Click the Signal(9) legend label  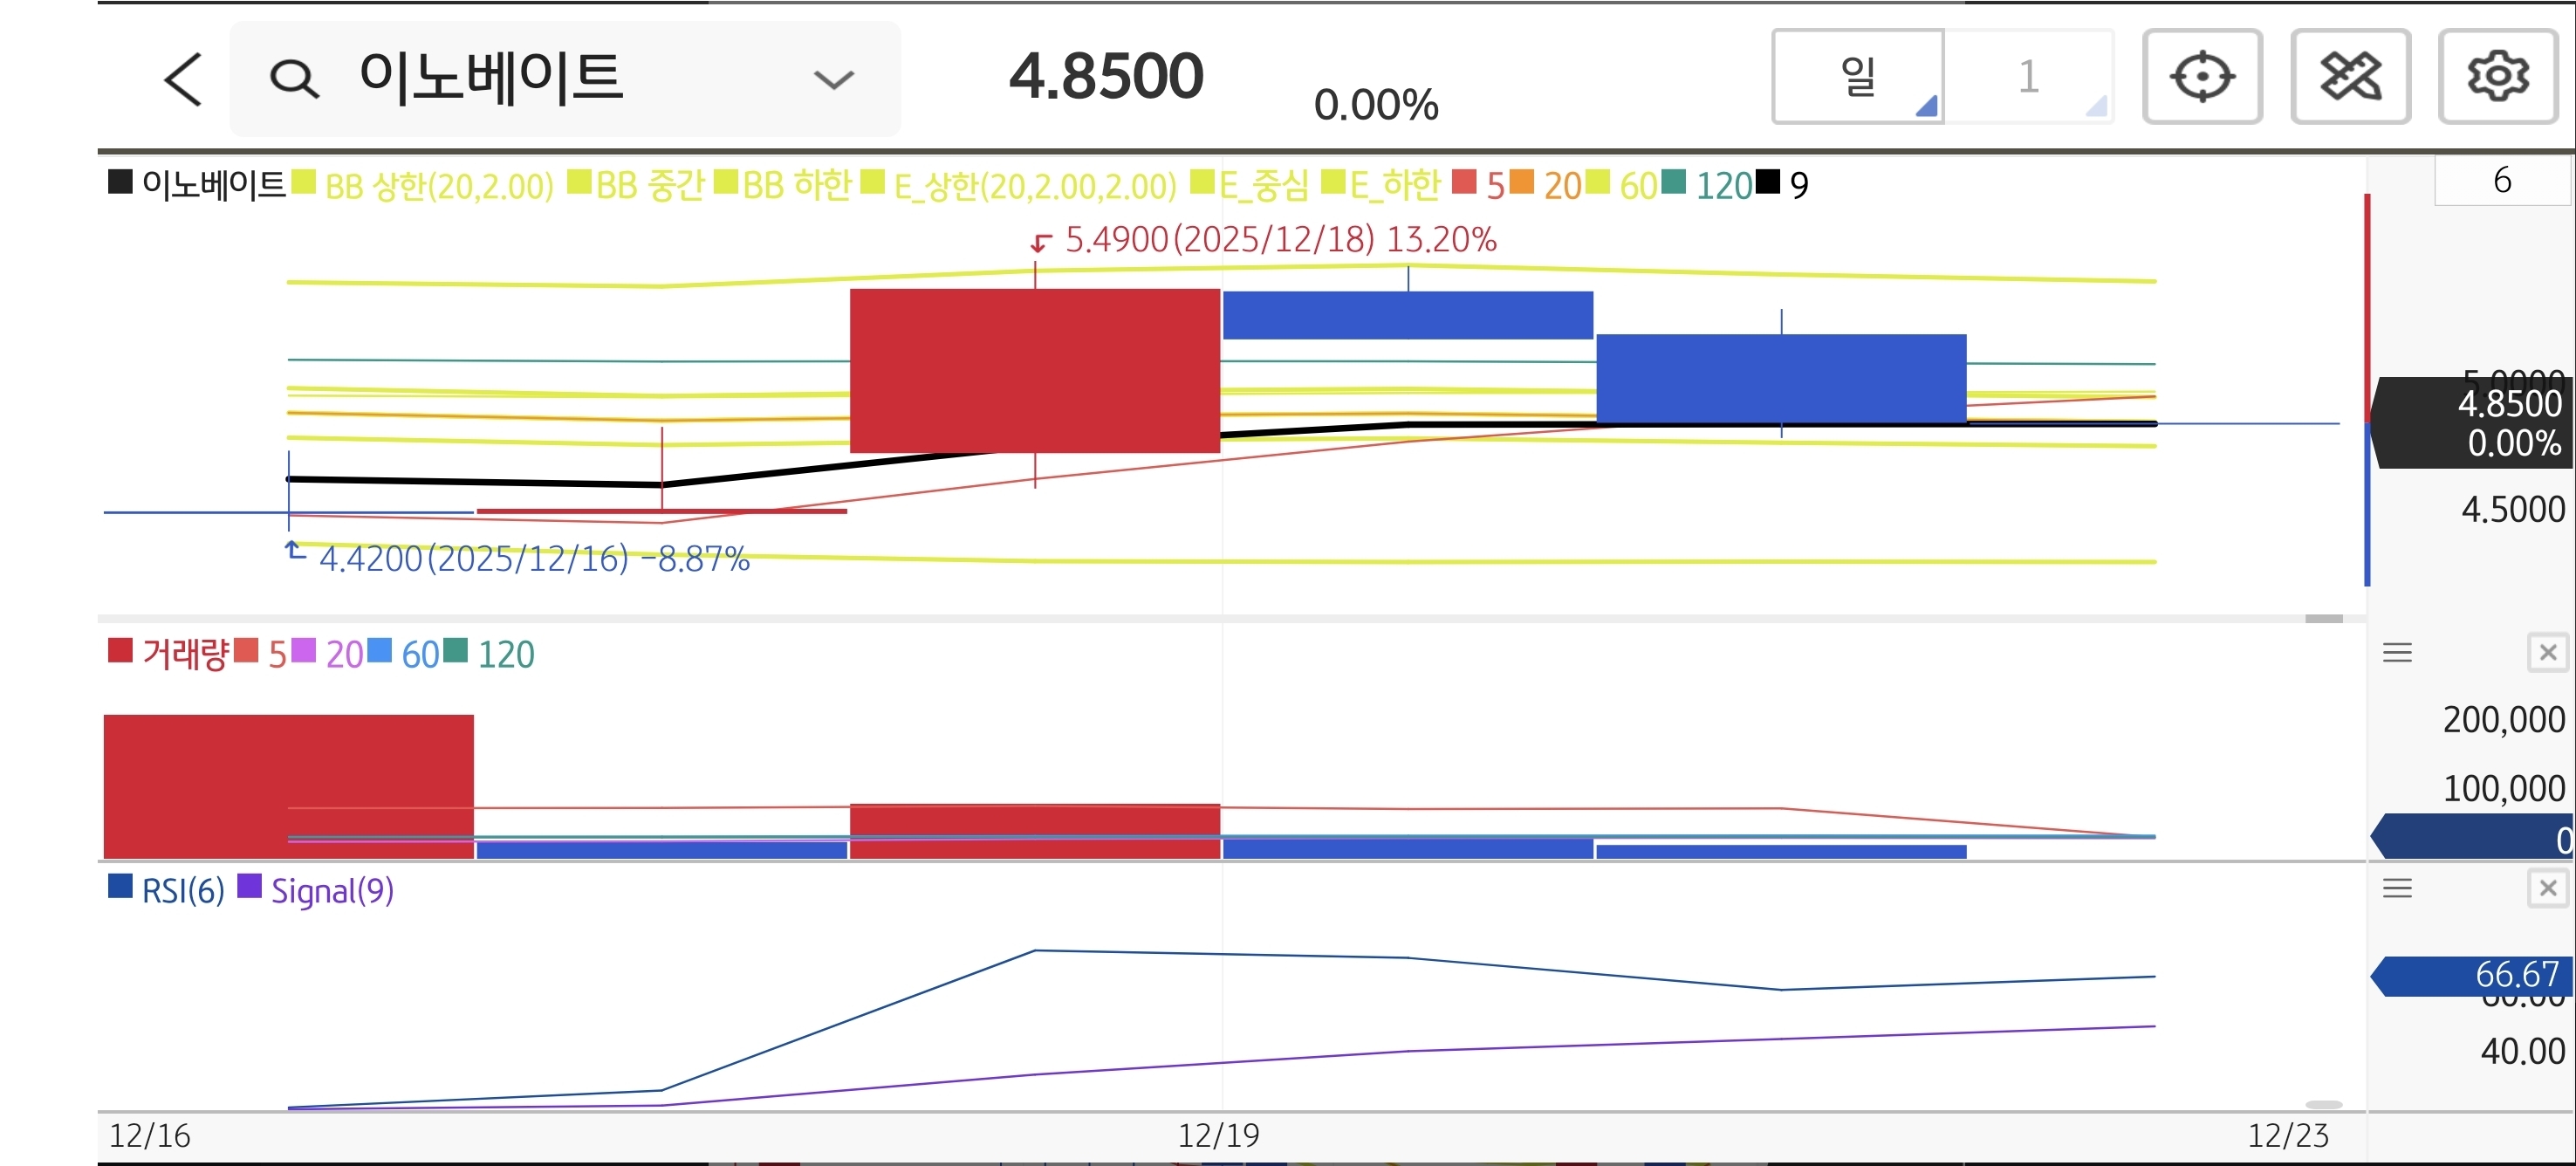(332, 890)
